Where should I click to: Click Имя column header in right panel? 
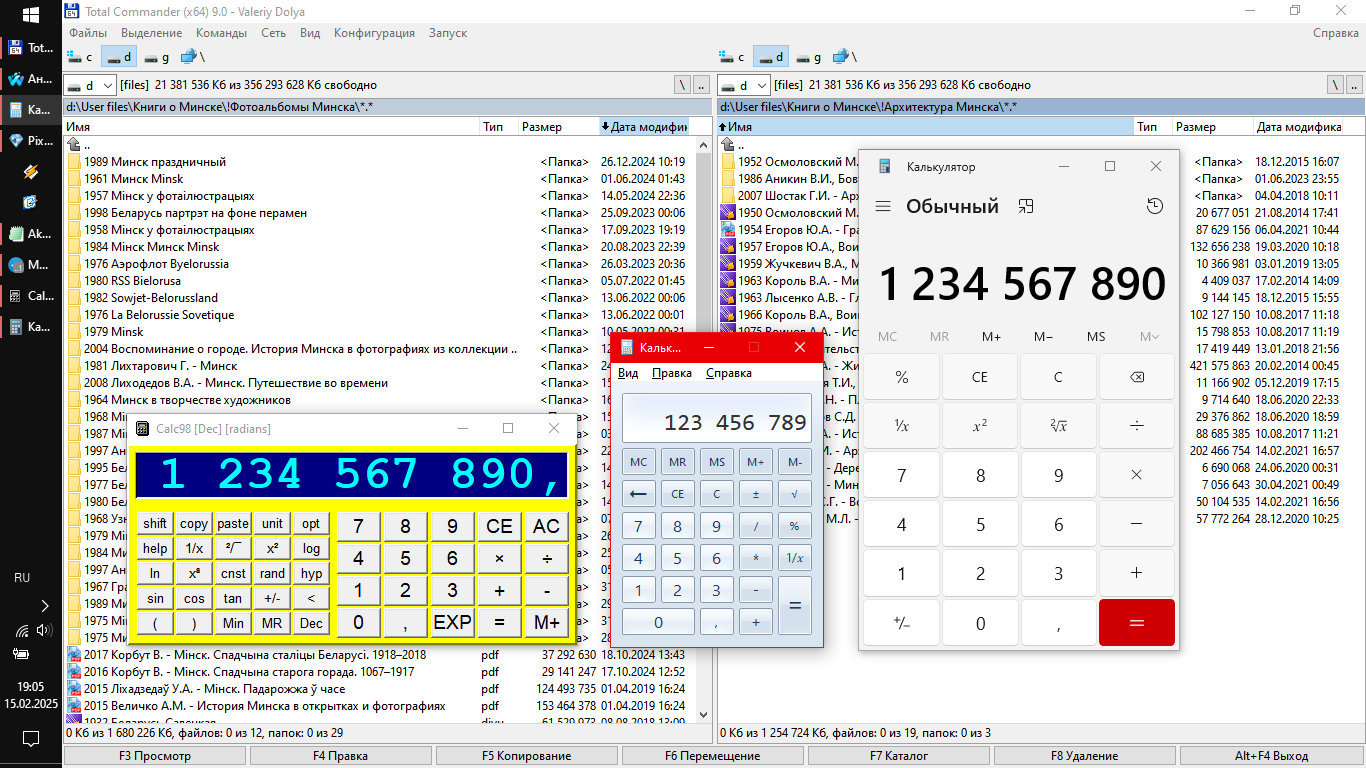pyautogui.click(x=925, y=127)
